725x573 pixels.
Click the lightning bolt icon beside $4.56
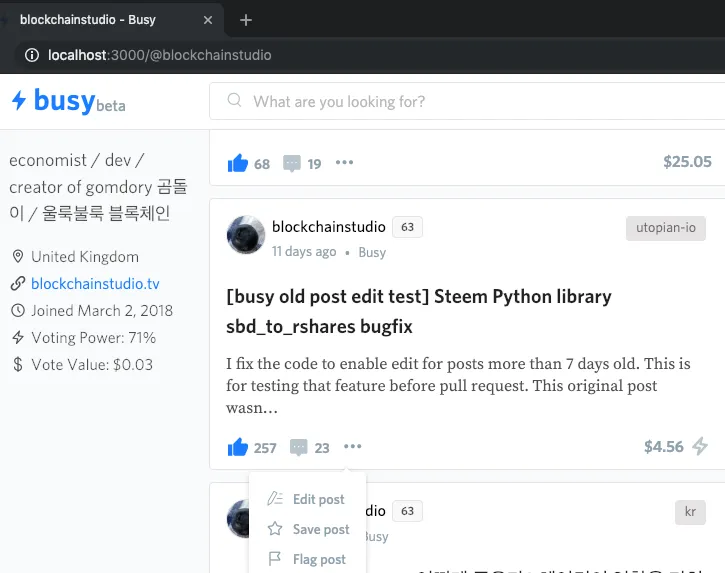point(700,446)
